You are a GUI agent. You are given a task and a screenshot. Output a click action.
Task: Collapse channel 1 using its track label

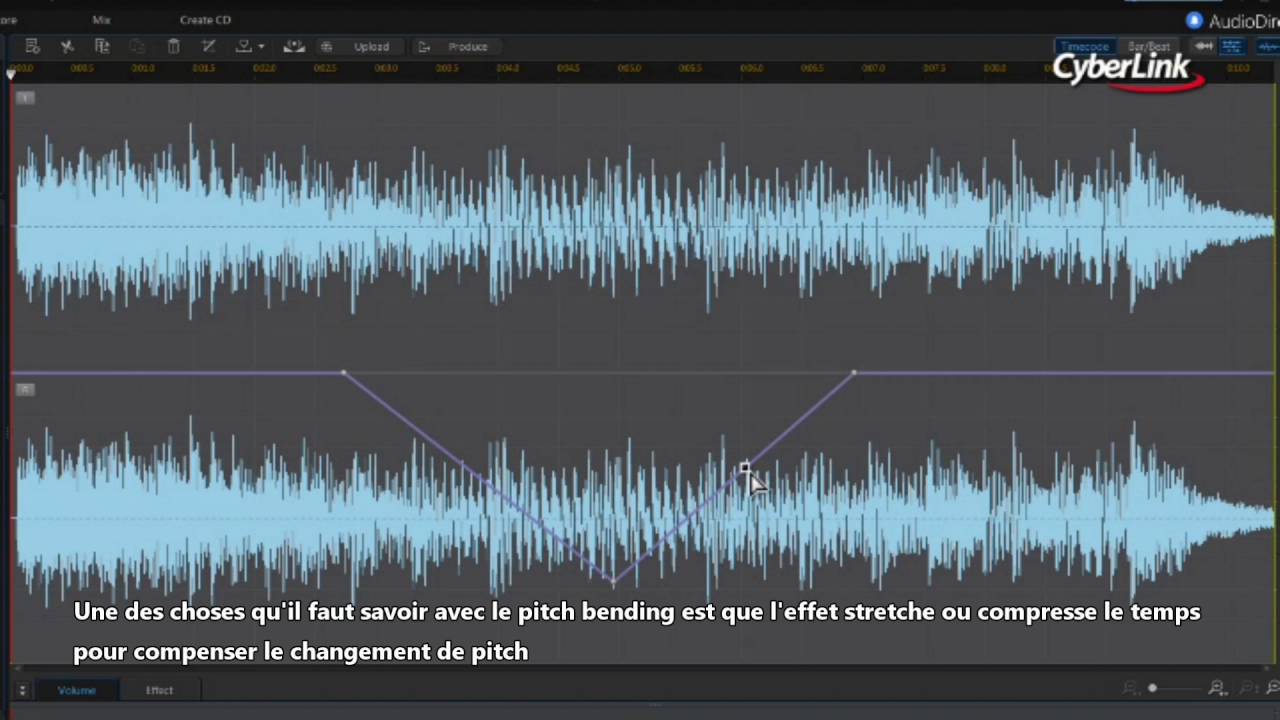25,97
